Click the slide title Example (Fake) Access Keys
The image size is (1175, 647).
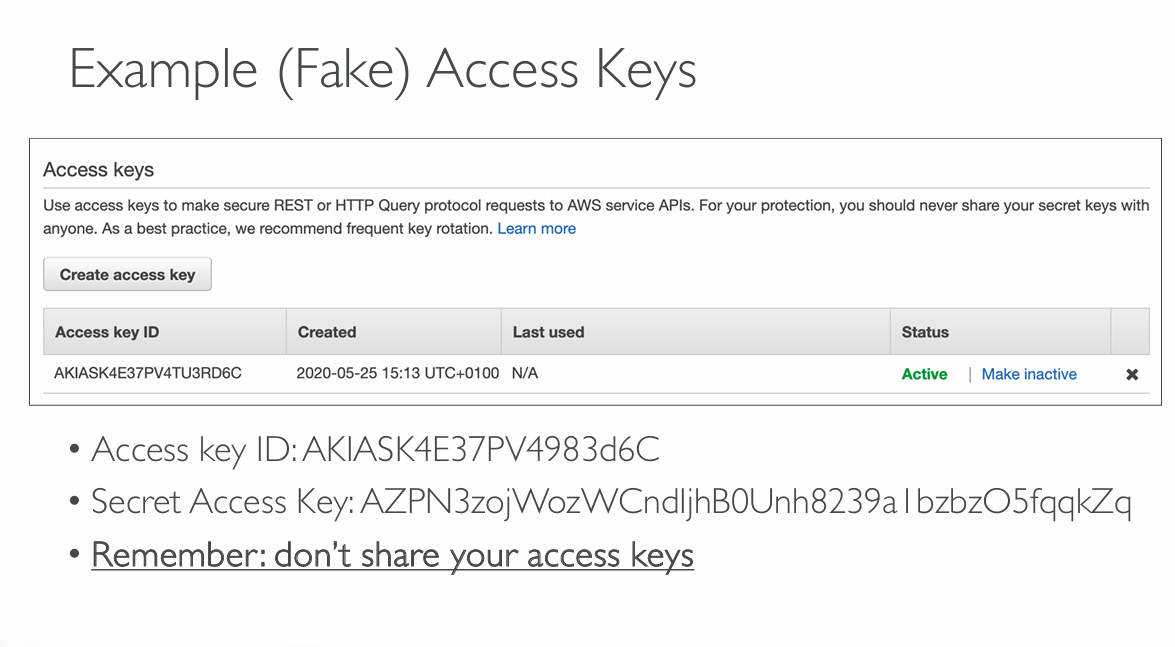[x=383, y=72]
